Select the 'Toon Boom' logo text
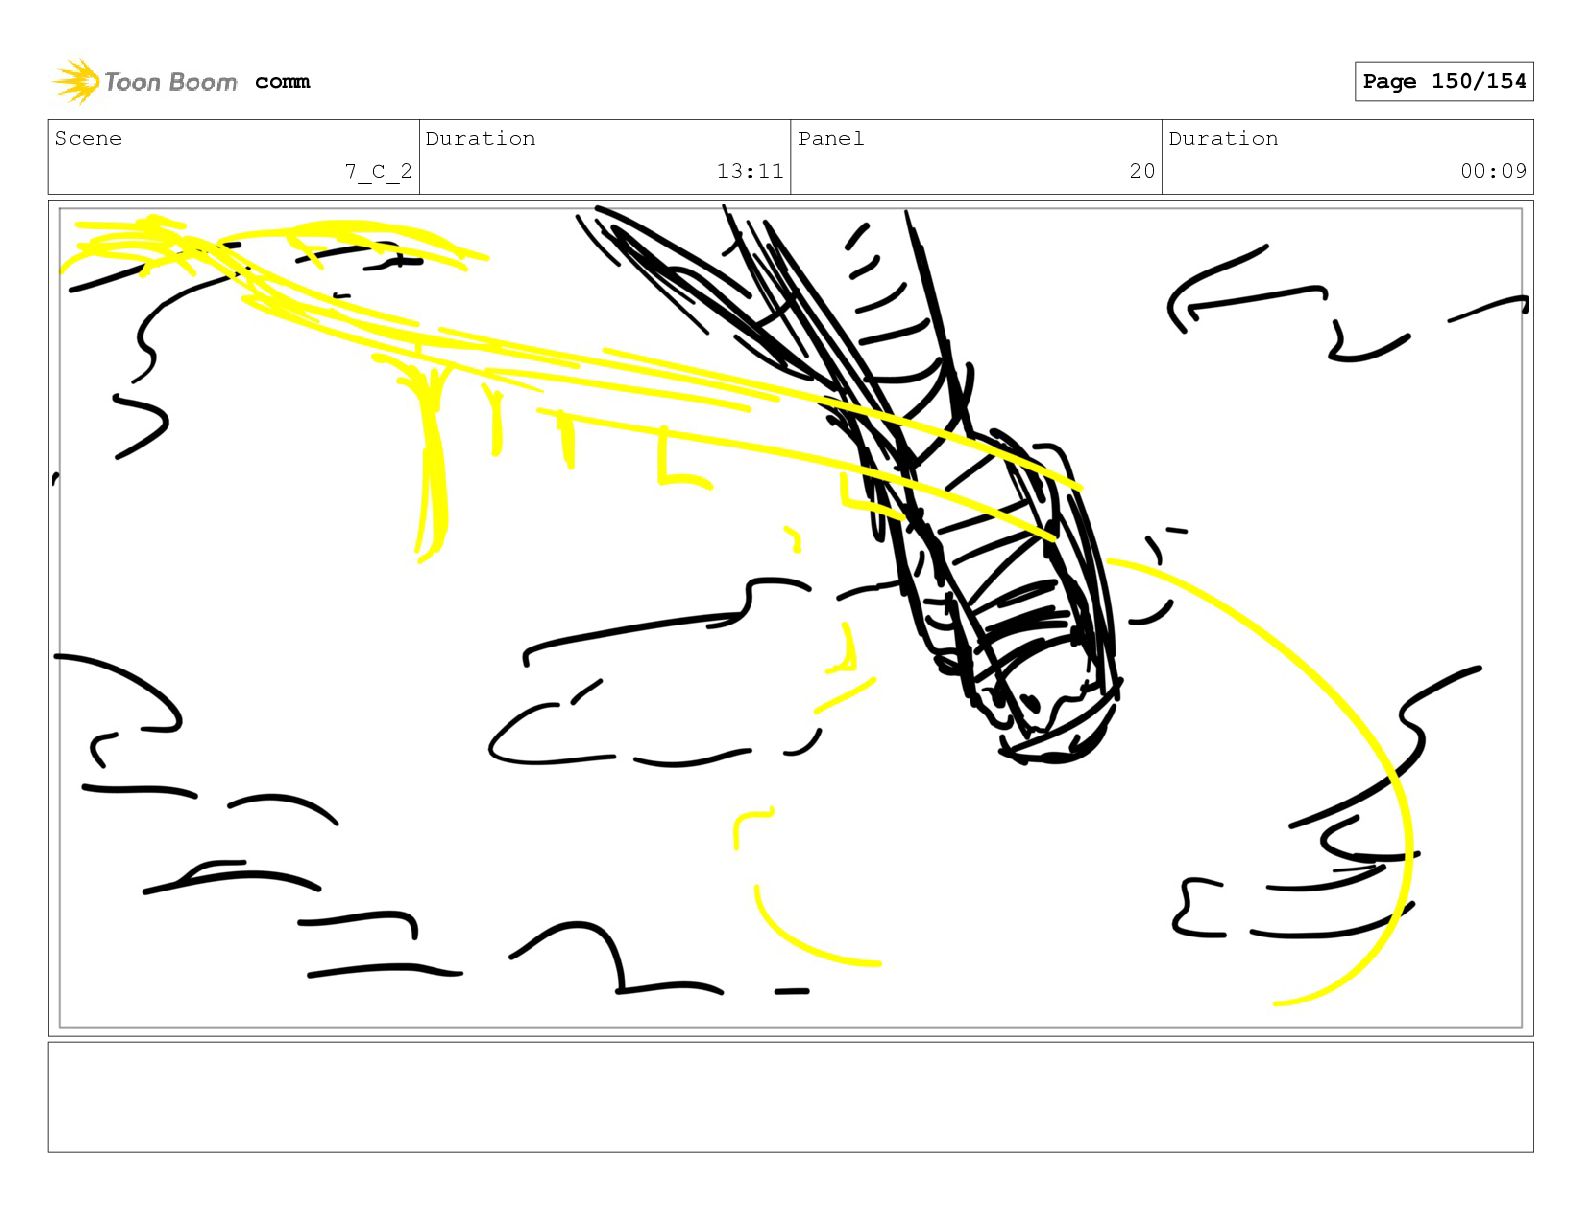This screenshot has width=1584, height=1224. click(171, 82)
